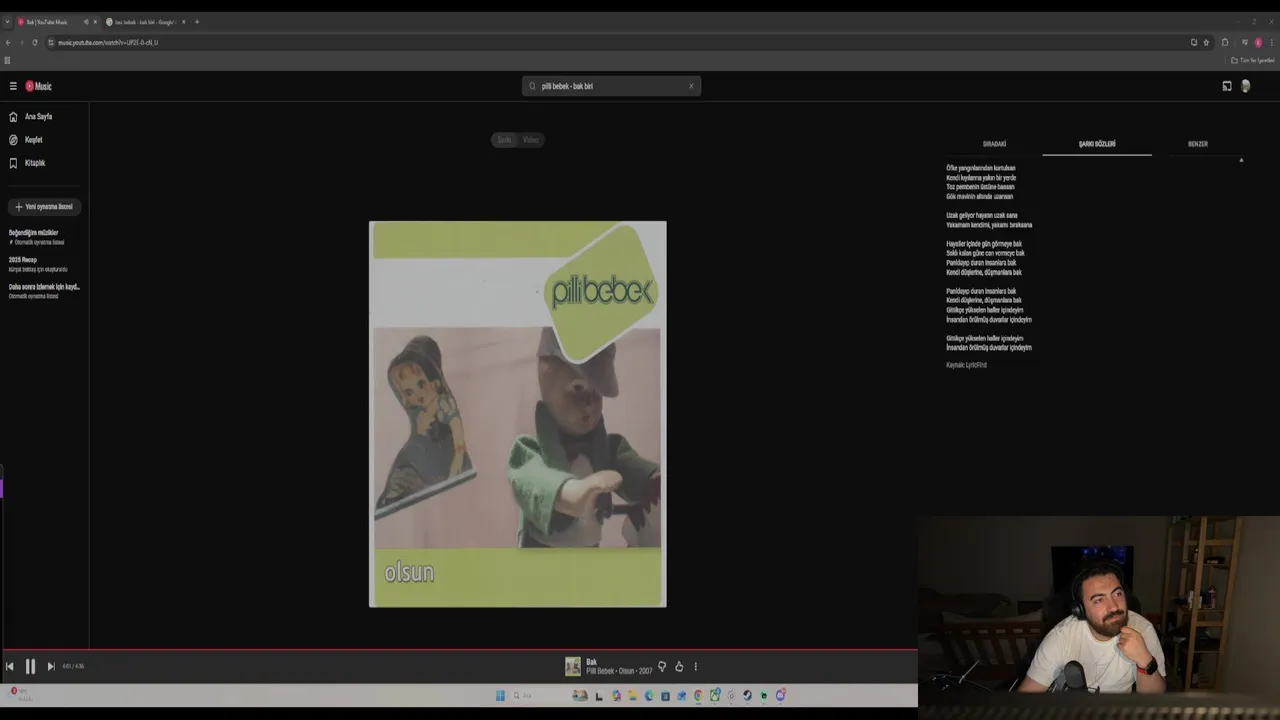Dislike the song Bak
The height and width of the screenshot is (720, 1280).
662,667
